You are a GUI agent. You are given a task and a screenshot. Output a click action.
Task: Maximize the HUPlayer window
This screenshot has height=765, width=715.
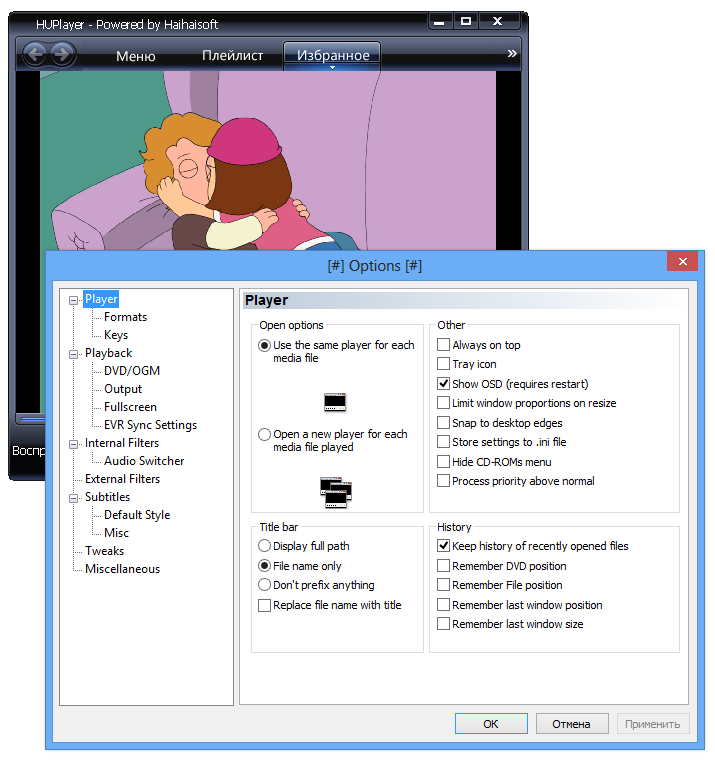[466, 21]
